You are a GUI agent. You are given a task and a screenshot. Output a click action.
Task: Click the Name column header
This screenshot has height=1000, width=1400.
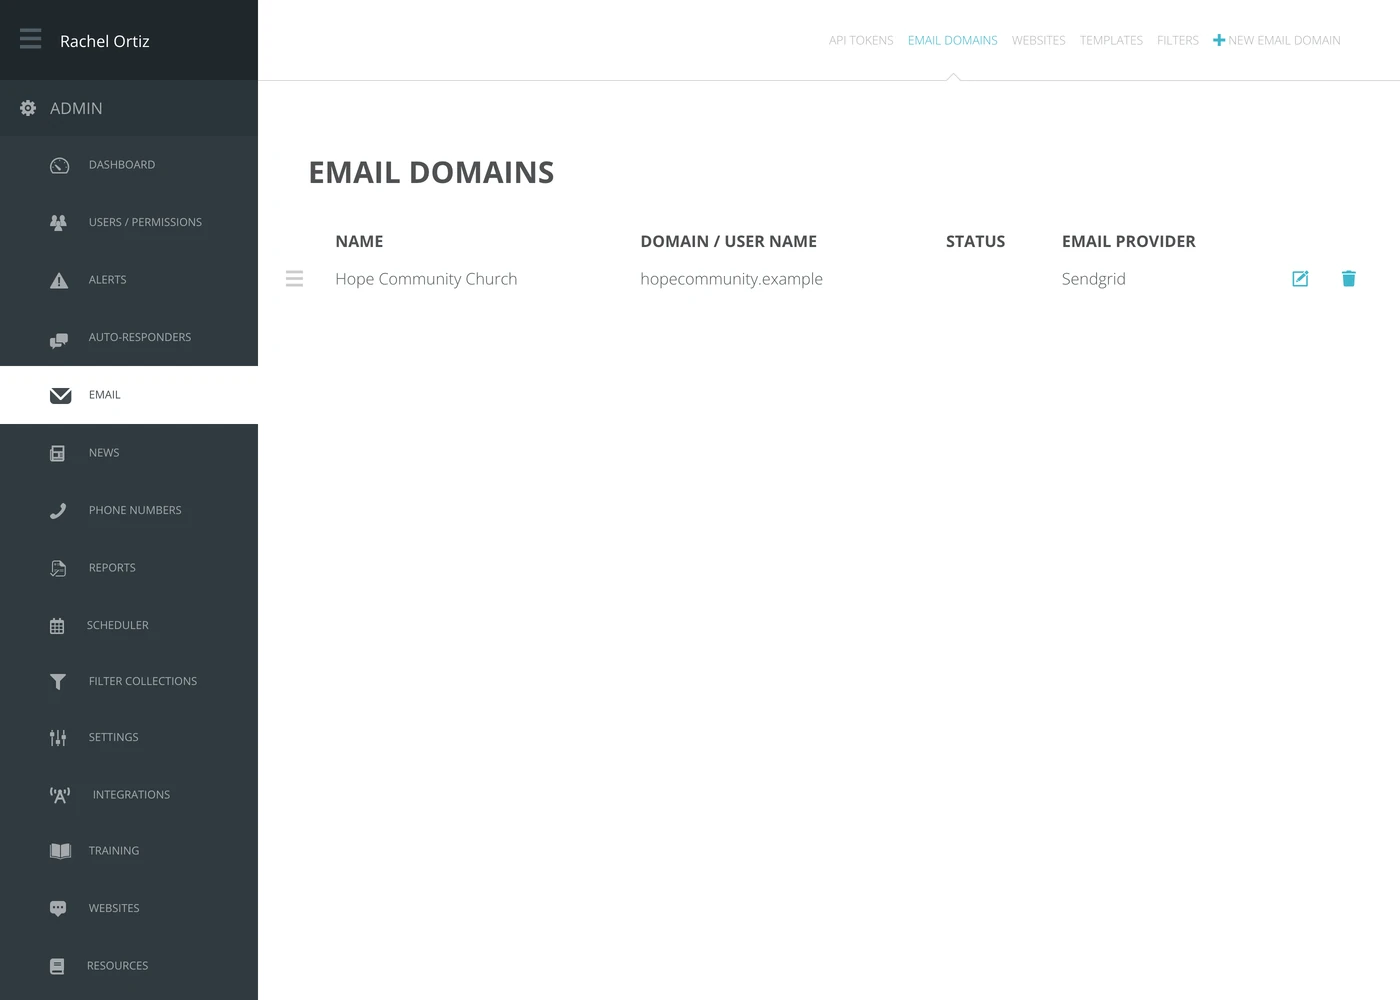[x=359, y=241]
